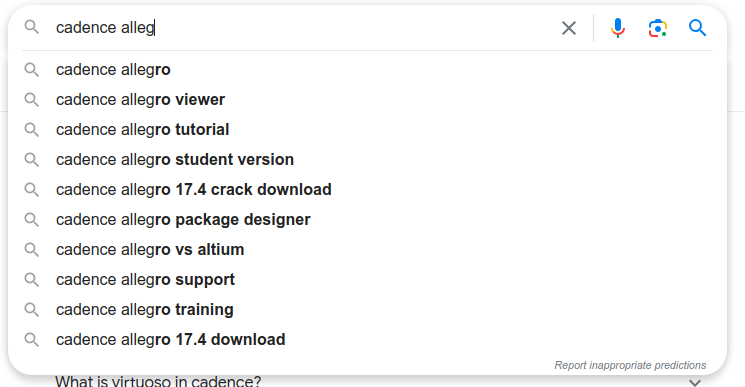The height and width of the screenshot is (387, 745).
Task: Click magnifier icon beside 'cadence allegro viewer'
Action: point(31,100)
